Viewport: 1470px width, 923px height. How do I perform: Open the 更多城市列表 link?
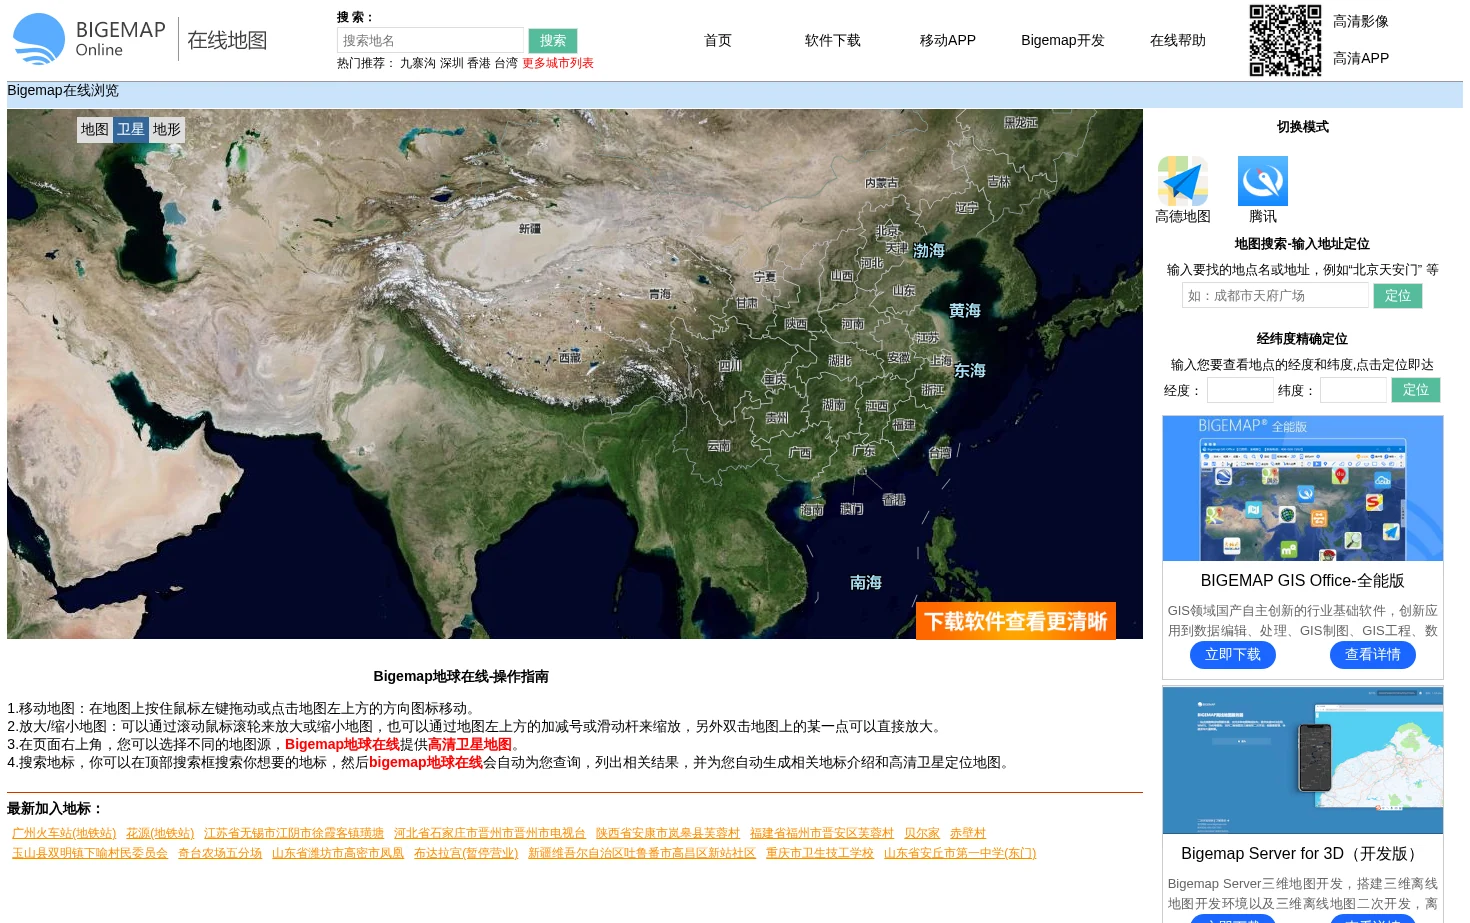tap(558, 63)
